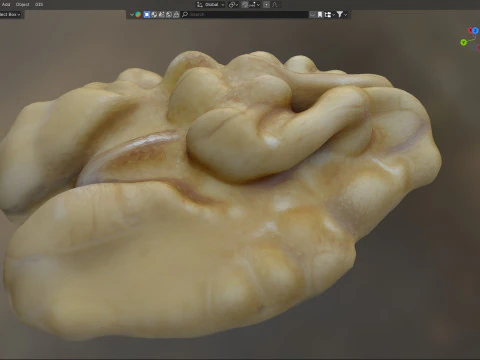
Task: Click the third icon after the blue square
Action: [169, 14]
